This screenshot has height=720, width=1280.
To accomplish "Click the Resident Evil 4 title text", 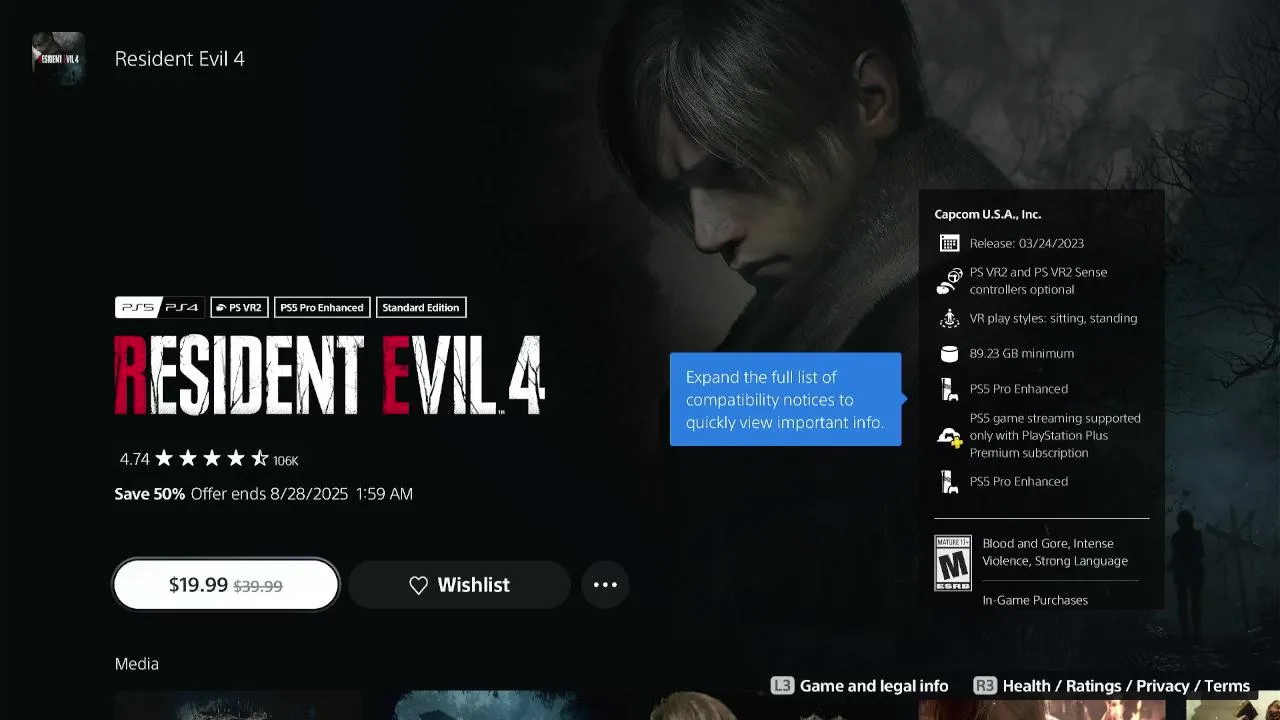I will [180, 58].
